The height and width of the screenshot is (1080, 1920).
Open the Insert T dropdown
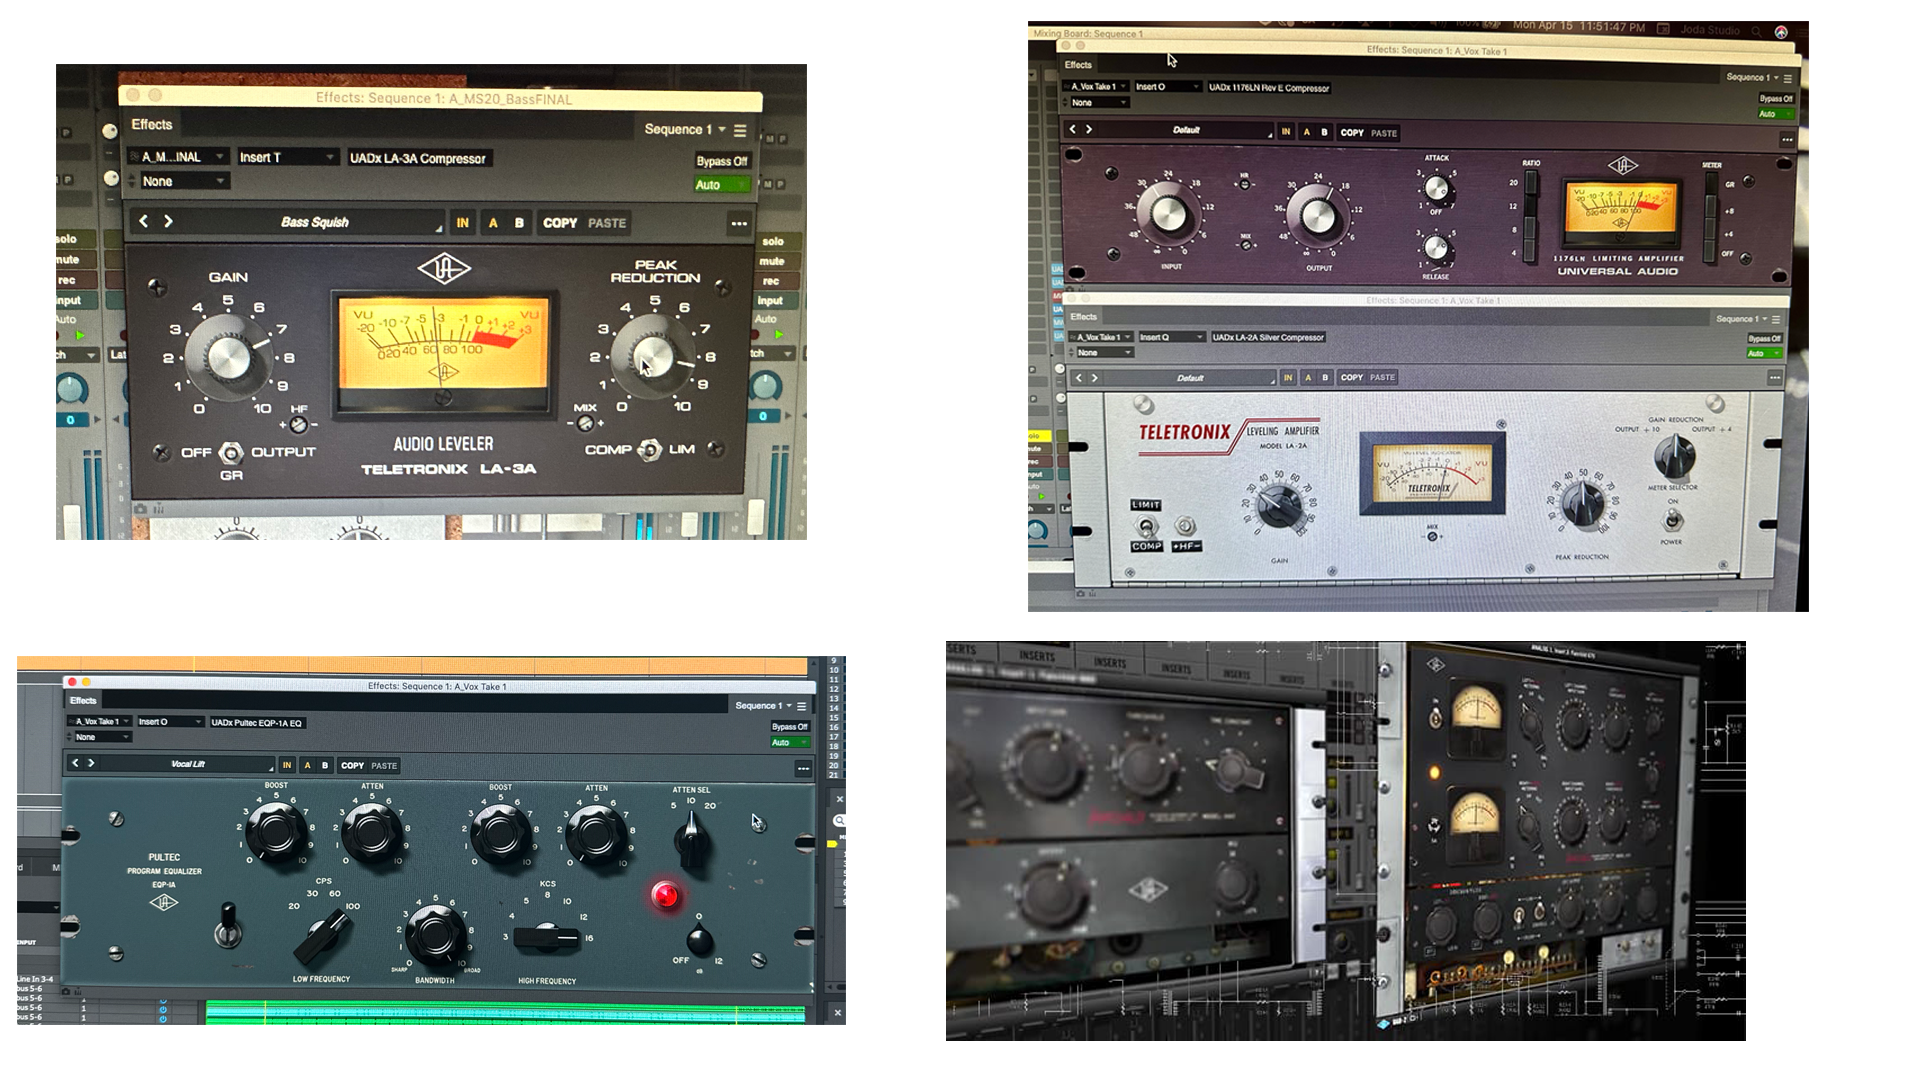point(287,157)
